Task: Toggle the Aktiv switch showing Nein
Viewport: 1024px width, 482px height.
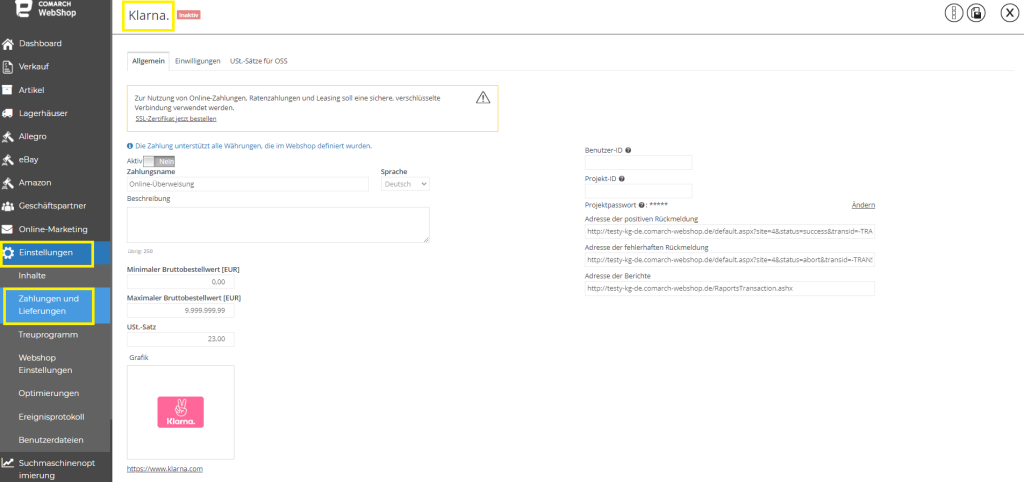Action: coord(160,161)
